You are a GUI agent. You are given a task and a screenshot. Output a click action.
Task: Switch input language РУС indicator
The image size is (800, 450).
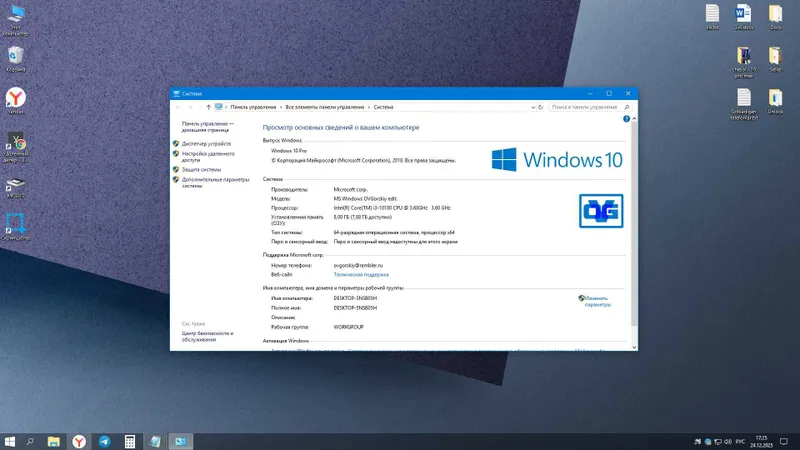tap(740, 442)
